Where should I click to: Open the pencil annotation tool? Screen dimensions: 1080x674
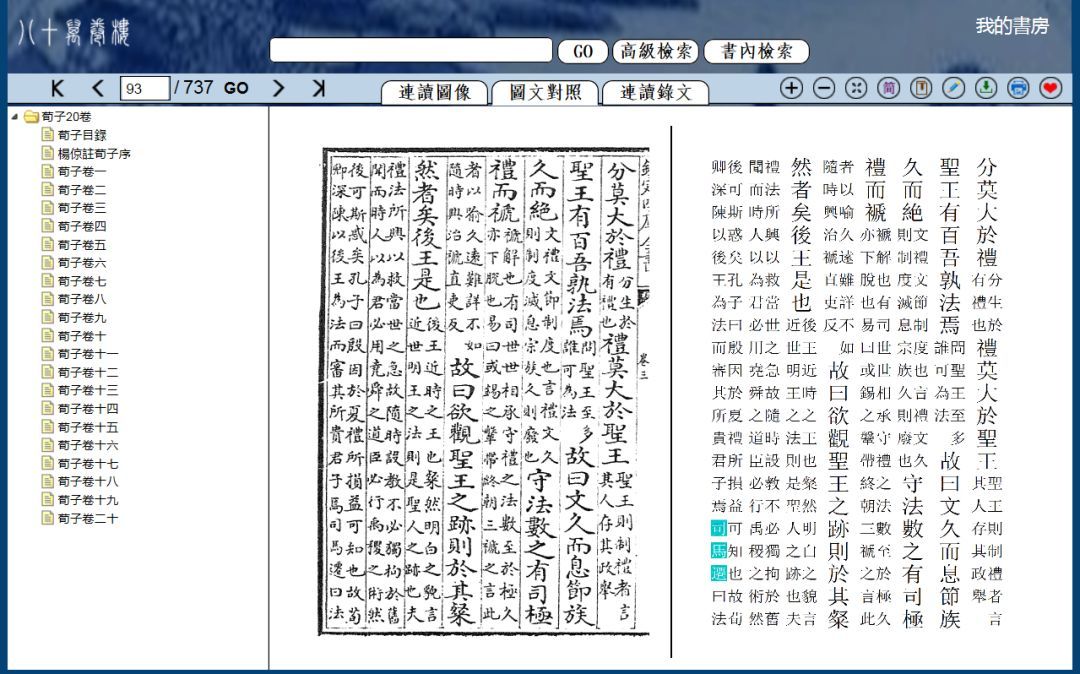pyautogui.click(x=953, y=88)
